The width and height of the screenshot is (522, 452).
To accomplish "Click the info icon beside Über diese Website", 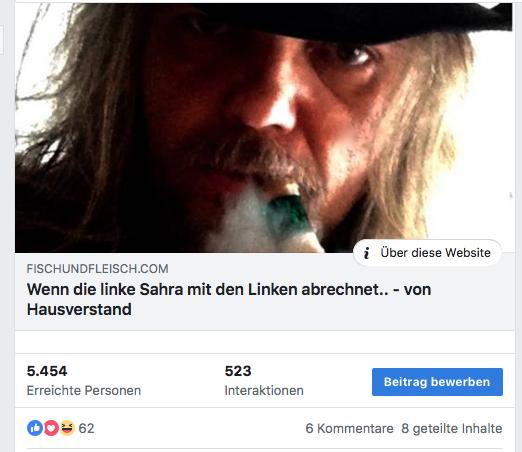I will click(367, 253).
